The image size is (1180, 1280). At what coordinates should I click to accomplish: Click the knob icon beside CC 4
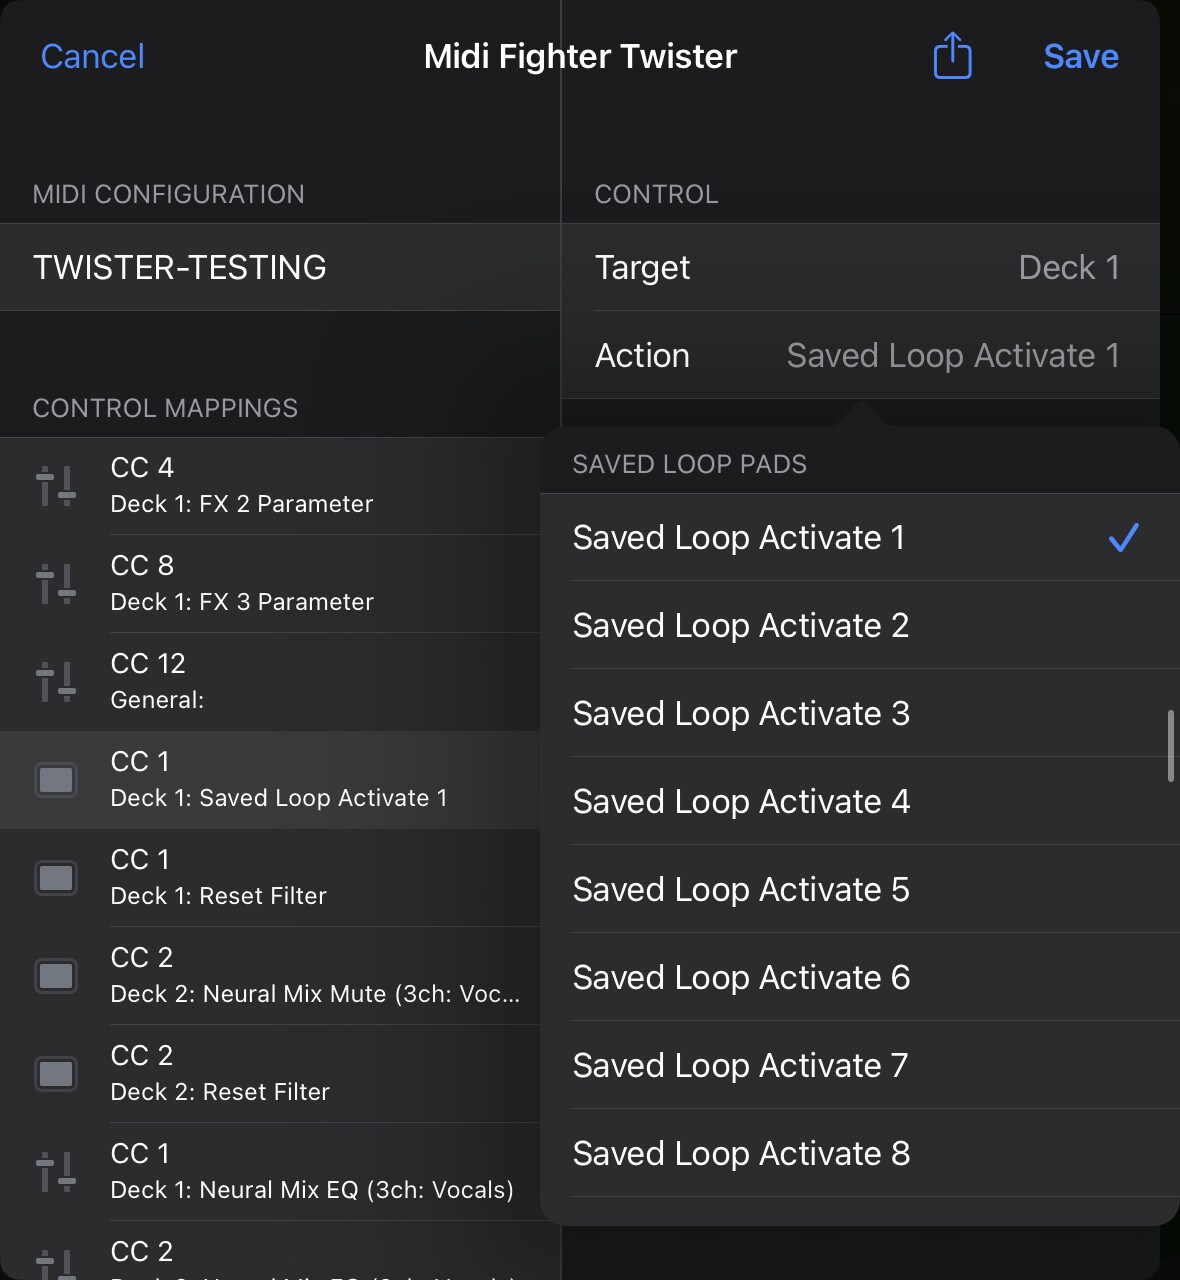pos(56,486)
